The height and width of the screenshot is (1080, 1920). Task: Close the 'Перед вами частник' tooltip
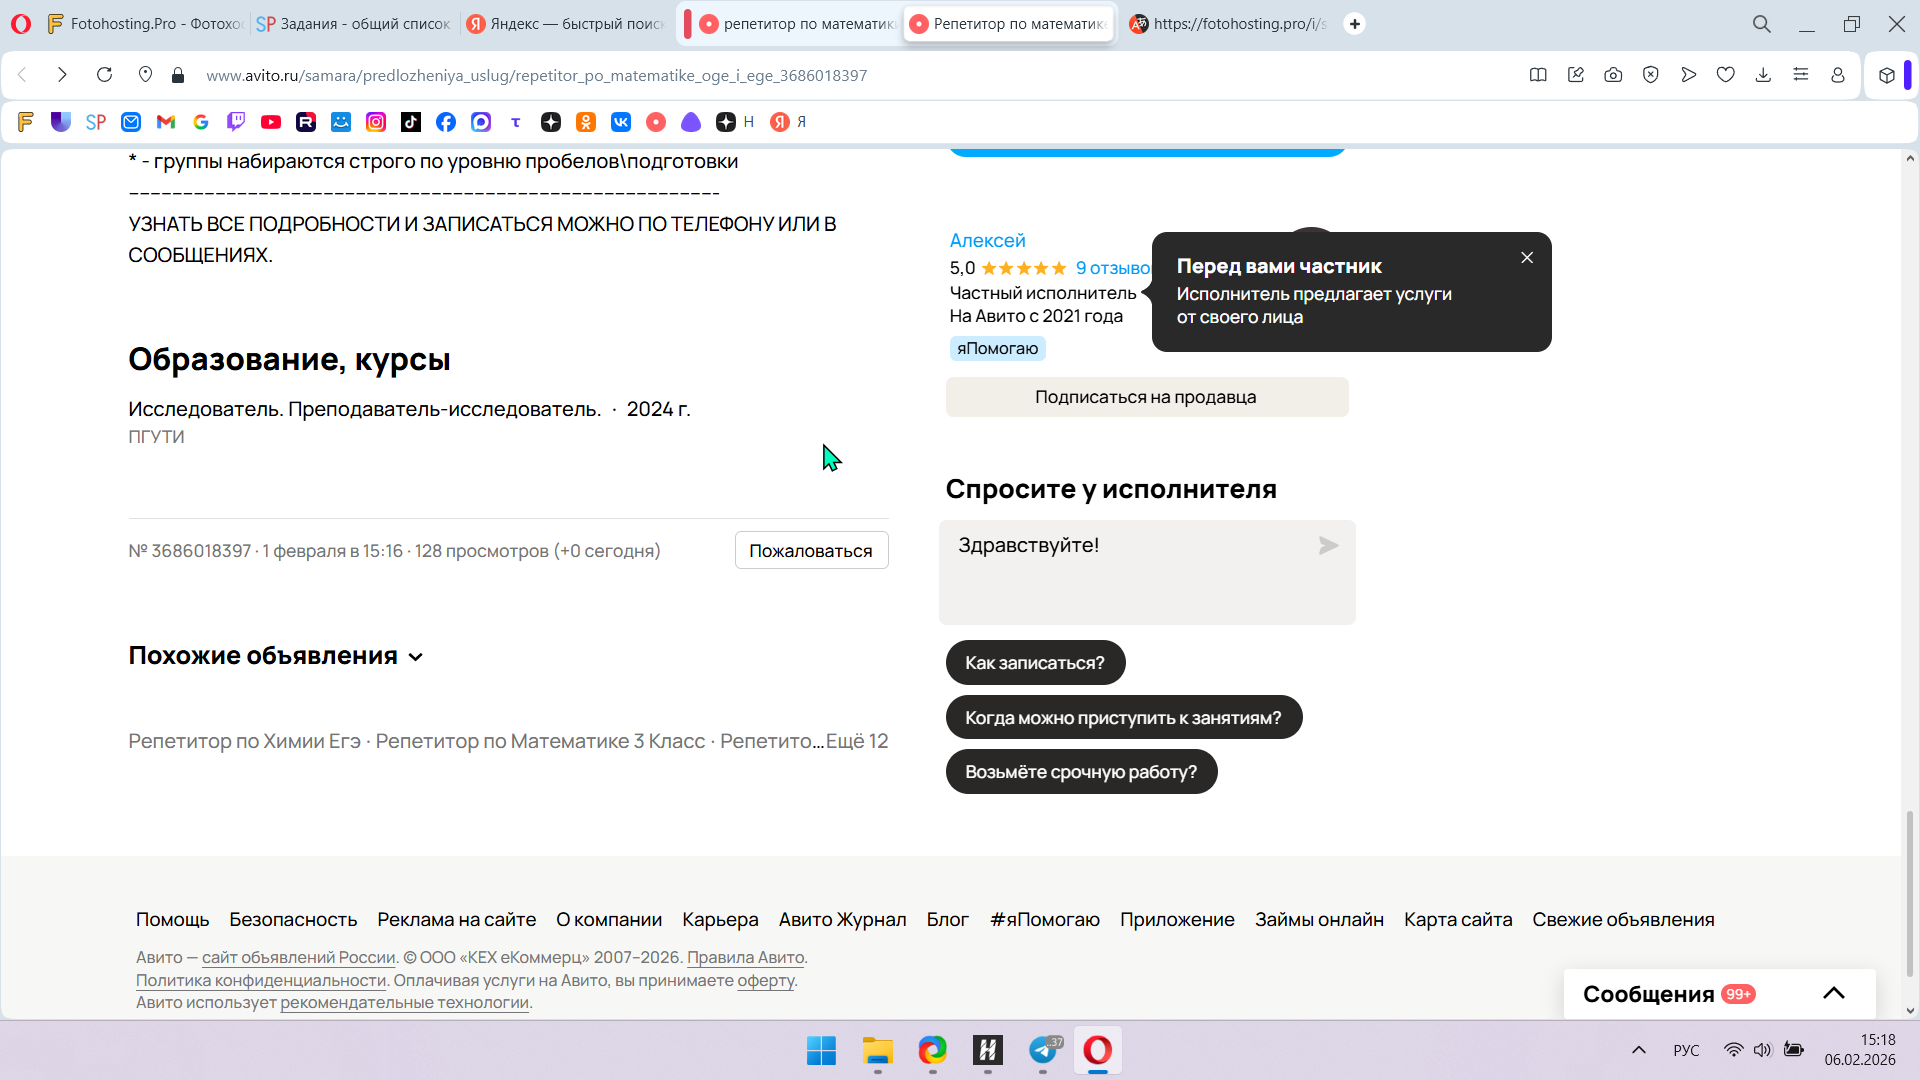[1527, 258]
